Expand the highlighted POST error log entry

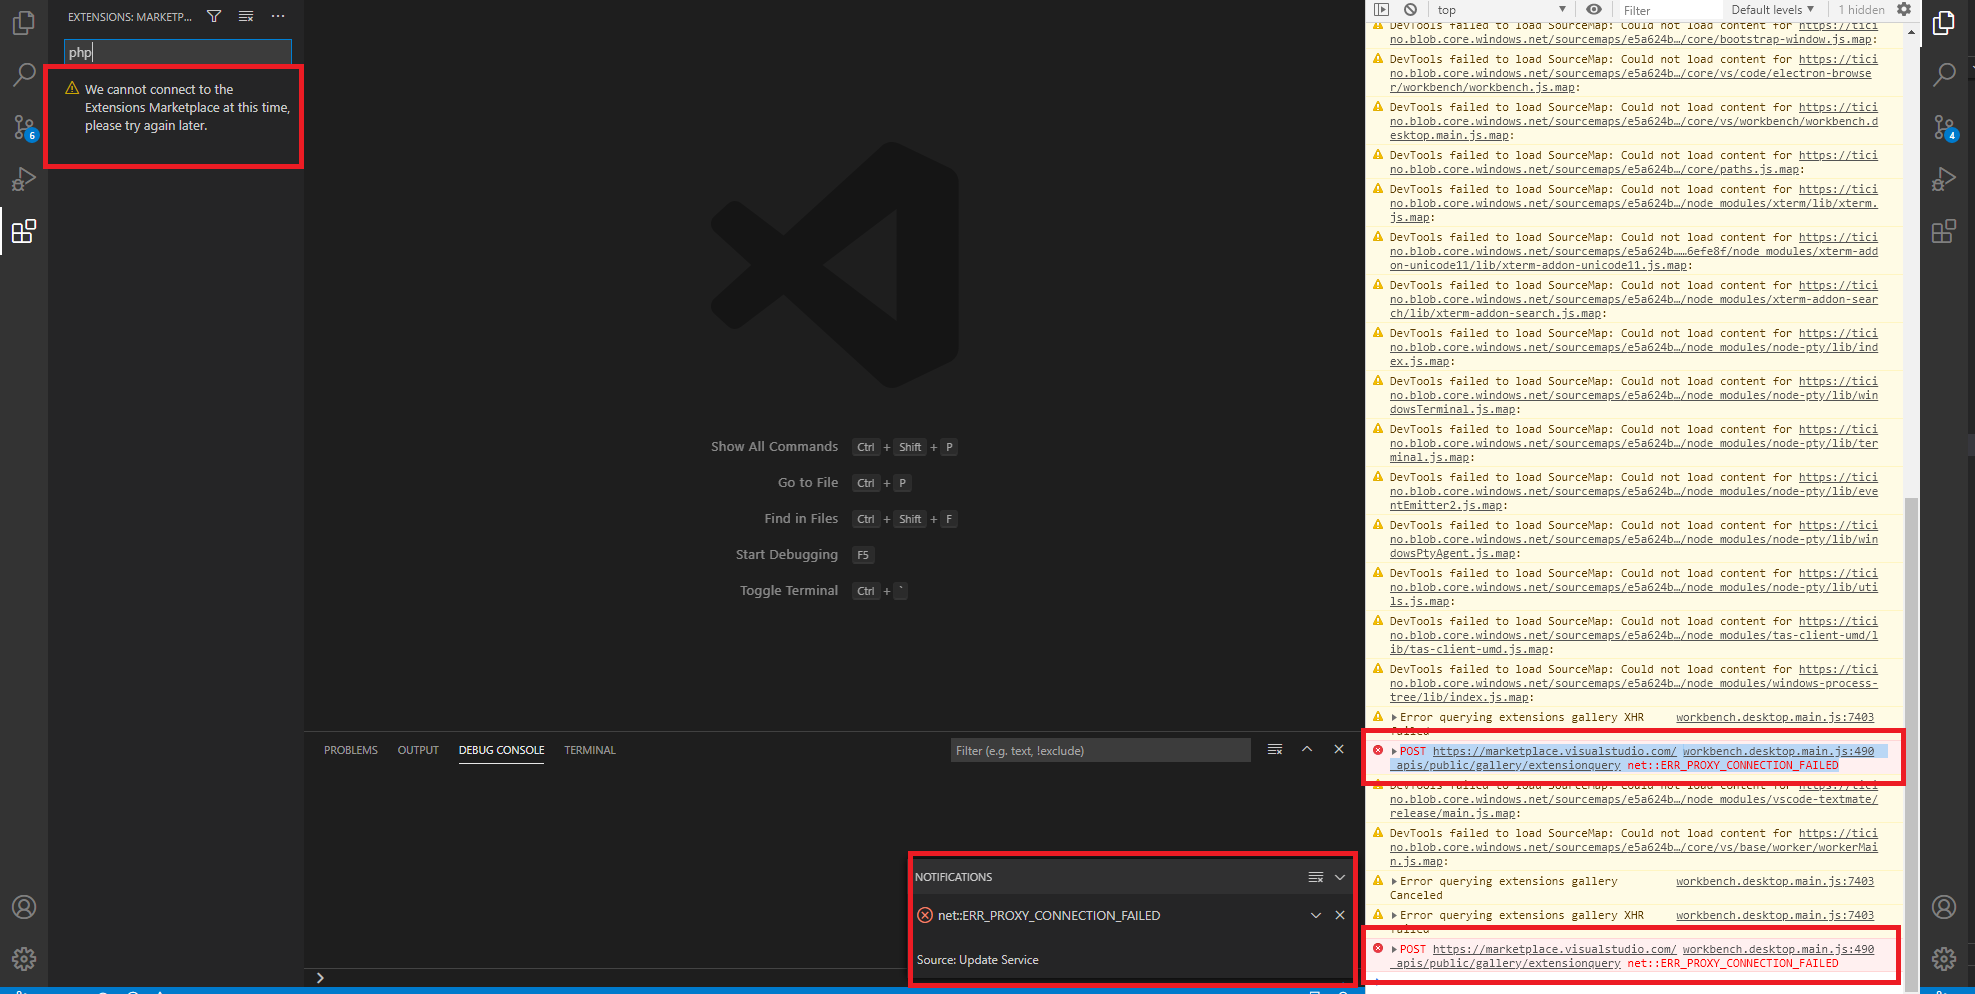point(1393,751)
